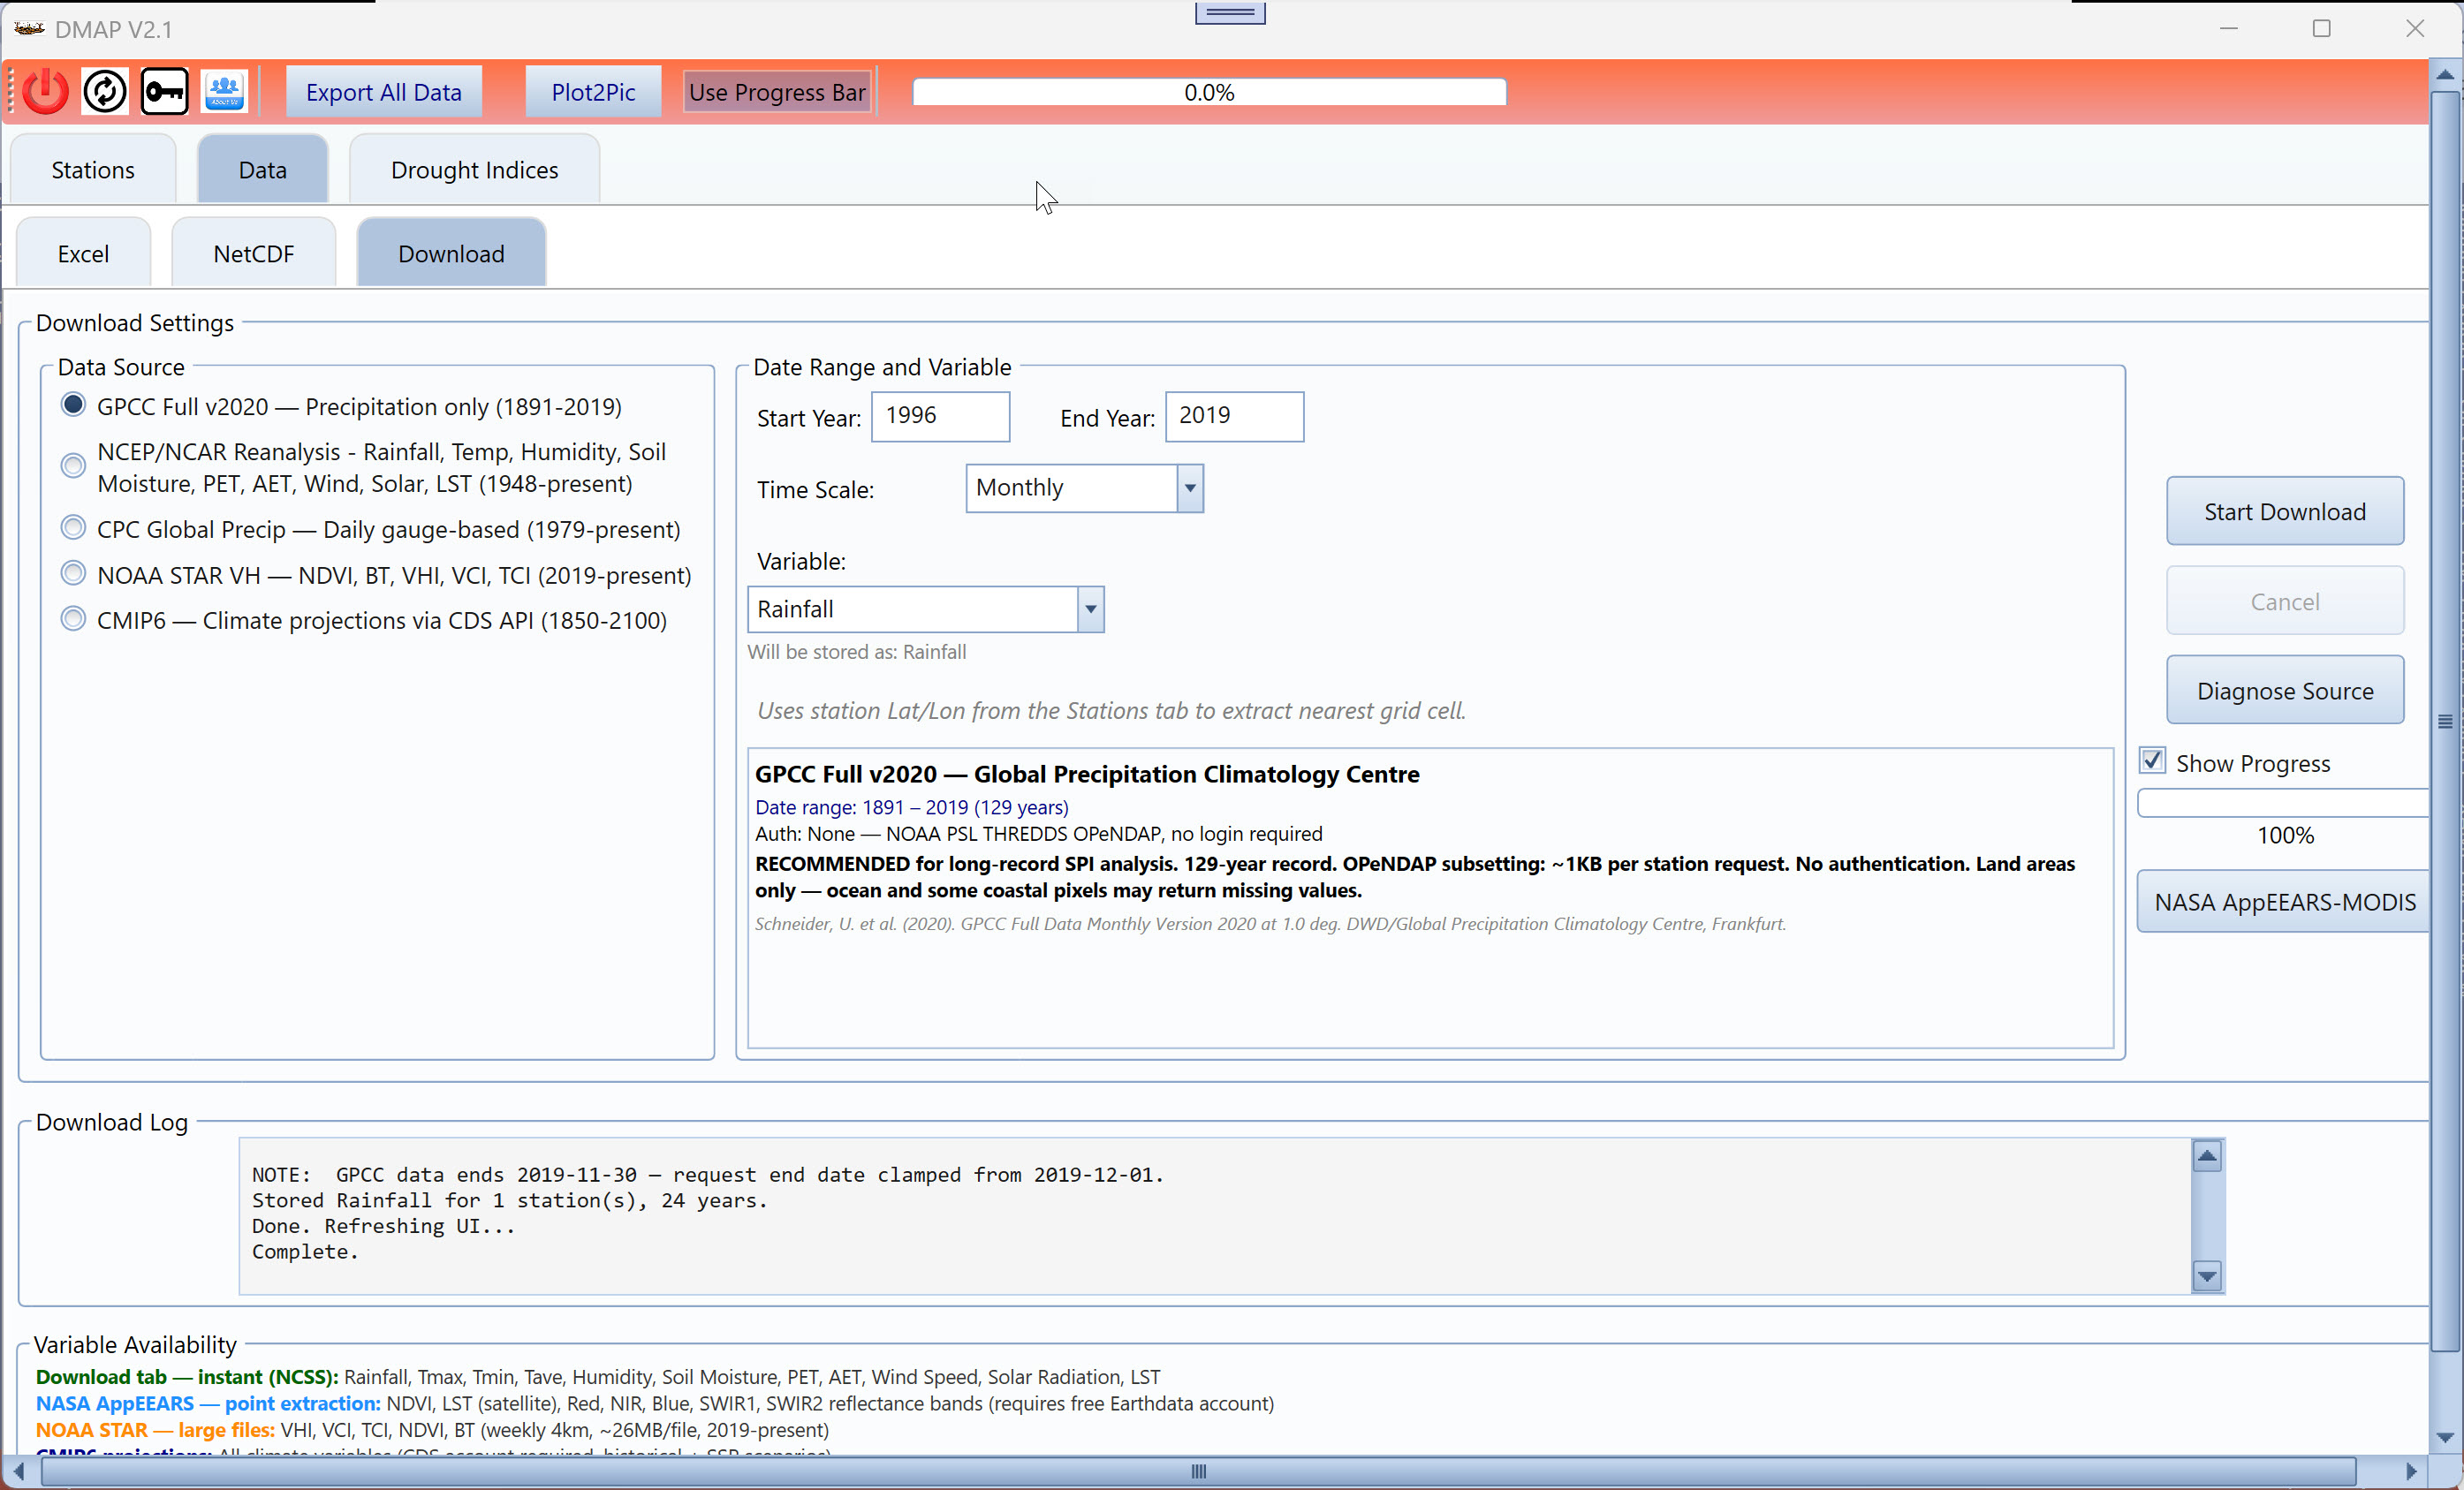
Task: Switch to the Data tab
Action: pos(262,170)
